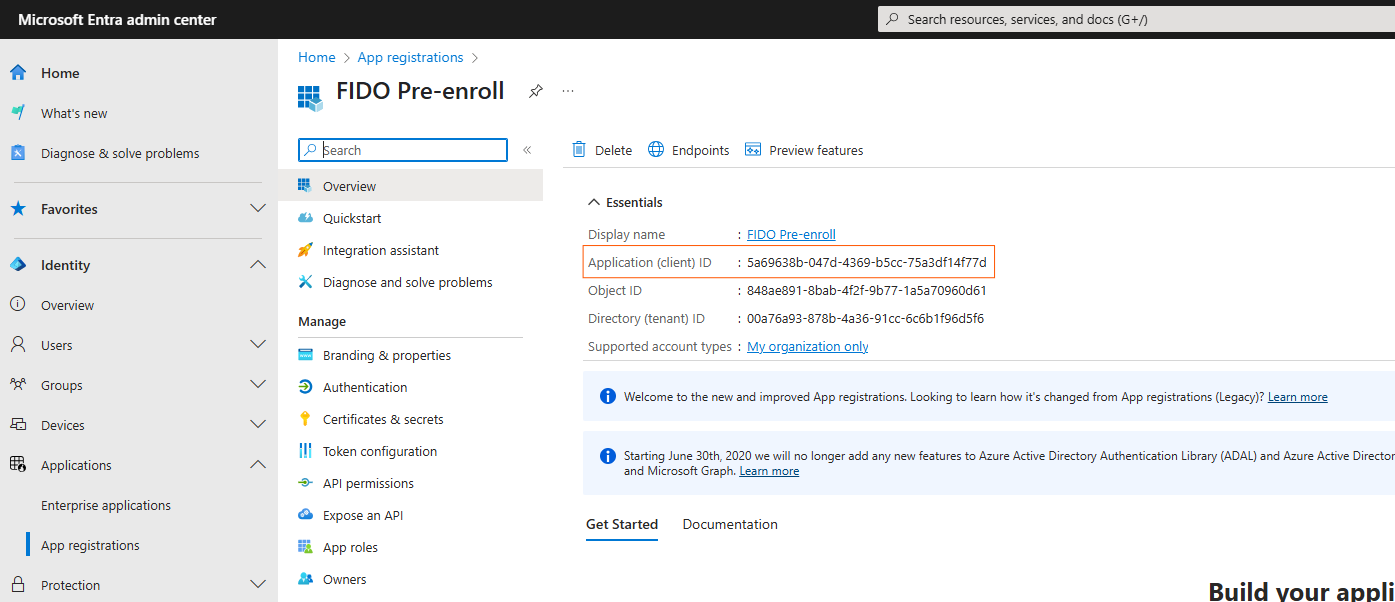1395x602 pixels.
Task: Expand the Users submenu chevron
Action: coord(257,345)
